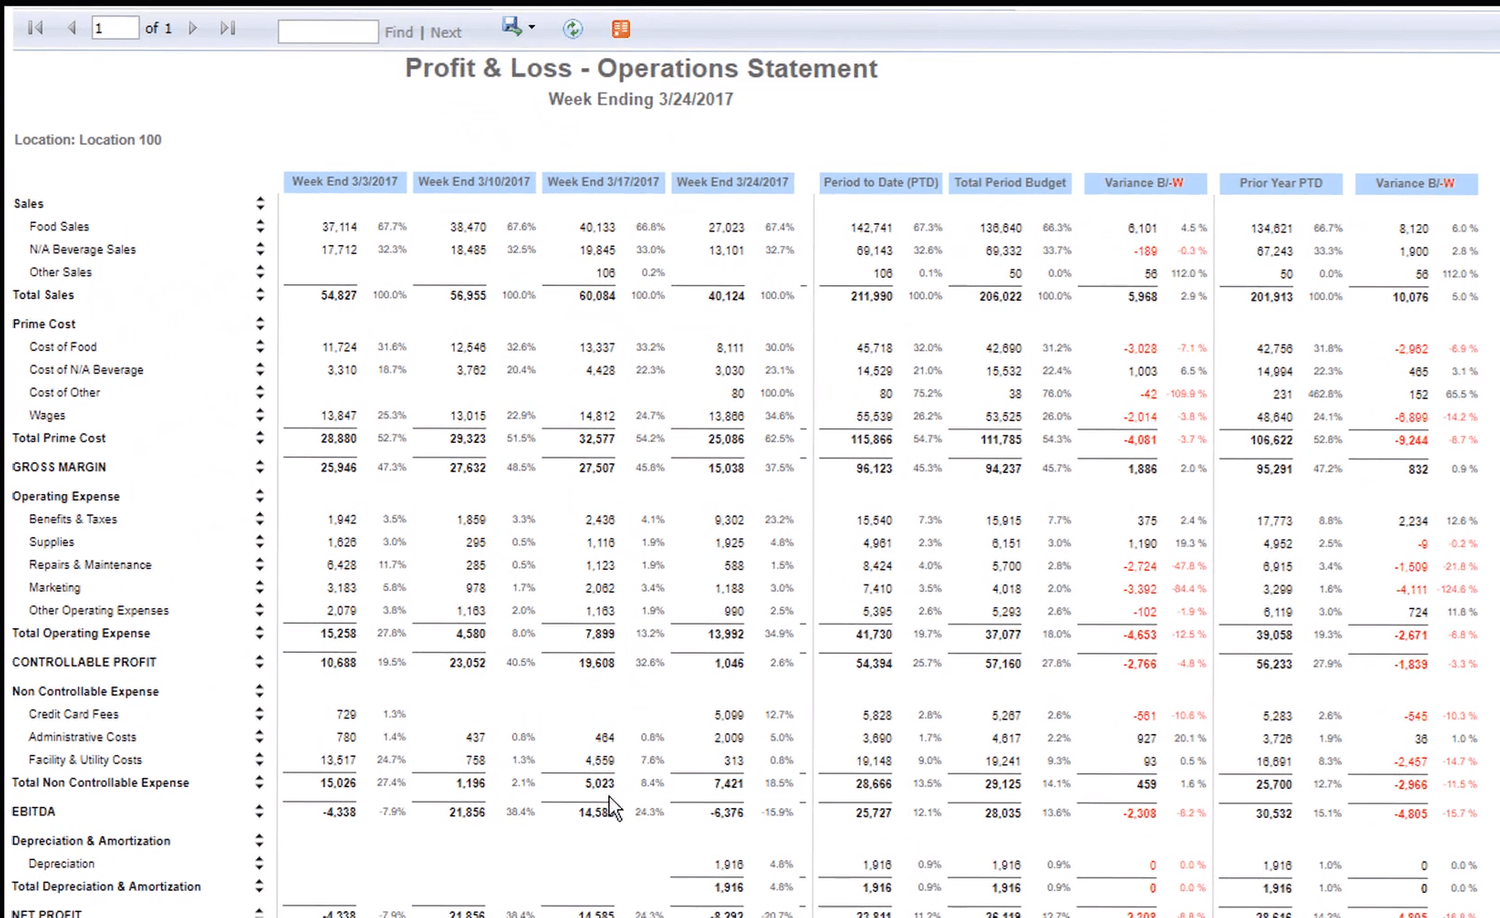Click inside the page number field

(113, 28)
